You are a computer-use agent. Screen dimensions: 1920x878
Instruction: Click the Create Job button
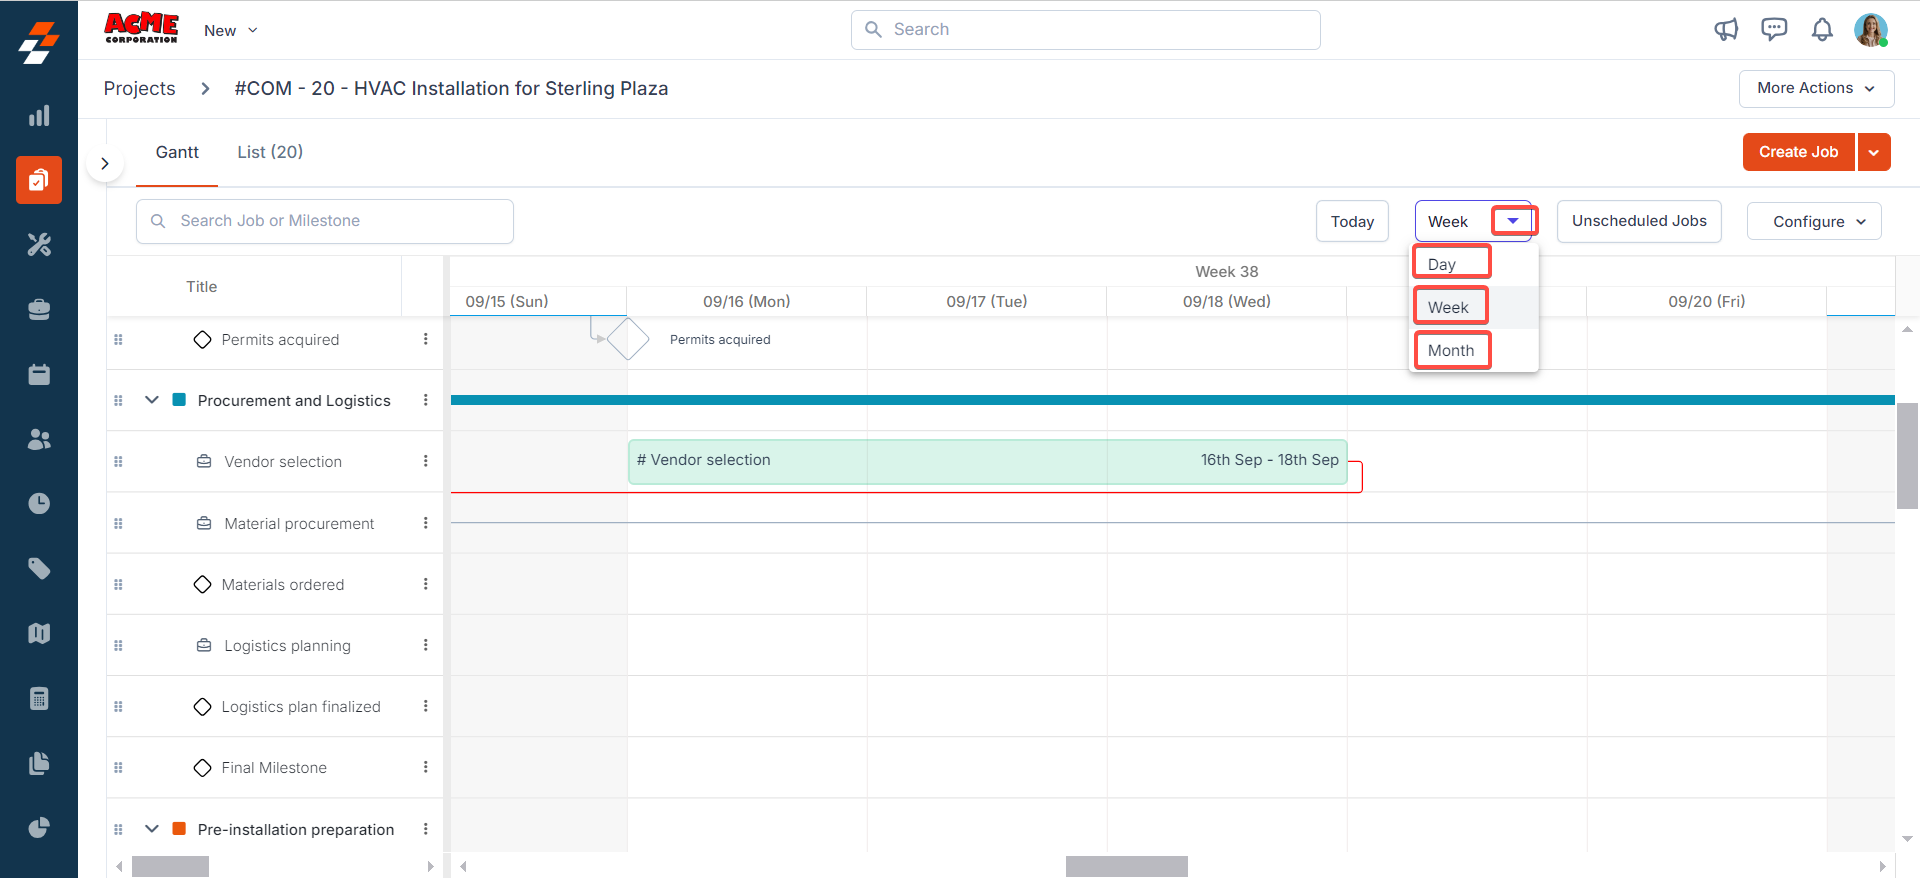1798,152
